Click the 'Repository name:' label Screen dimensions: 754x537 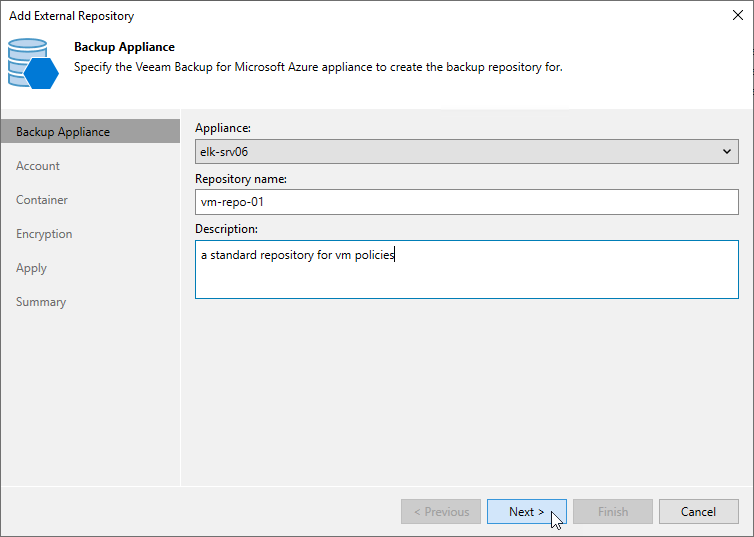(x=240, y=179)
